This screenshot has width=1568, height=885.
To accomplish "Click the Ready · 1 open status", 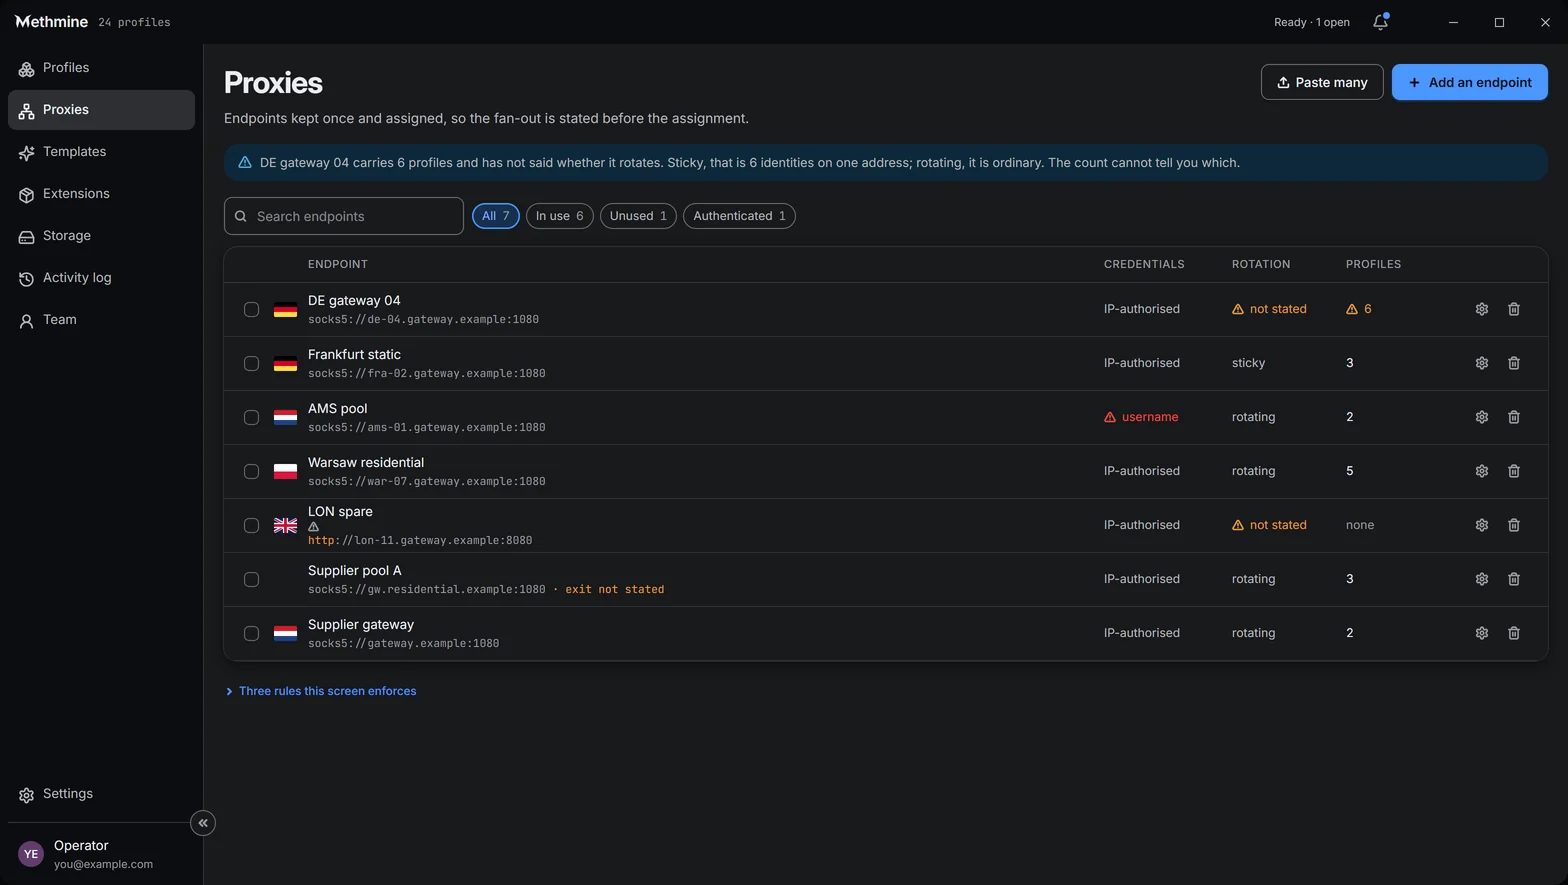I will (x=1312, y=22).
